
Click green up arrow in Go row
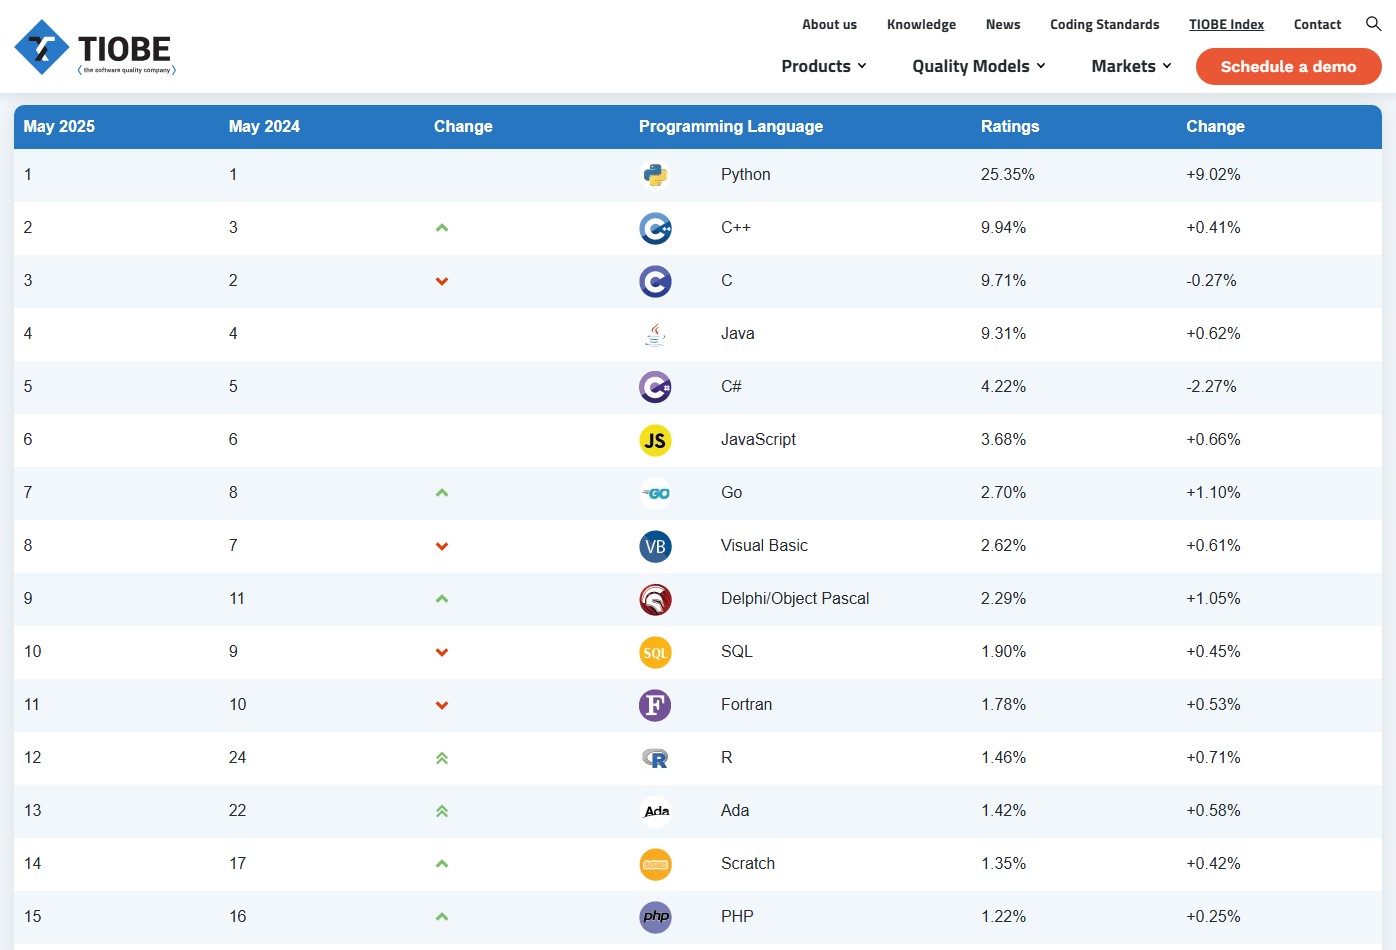point(442,493)
